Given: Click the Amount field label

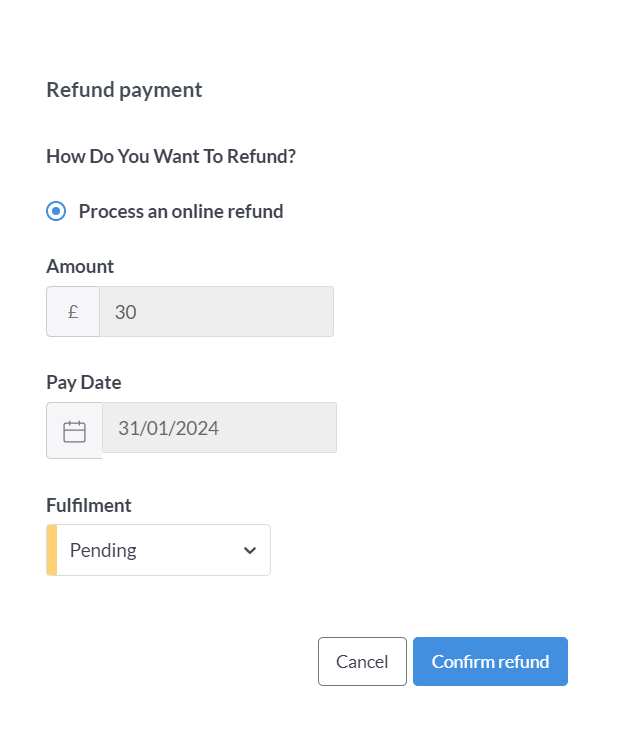Looking at the screenshot, I should (80, 266).
